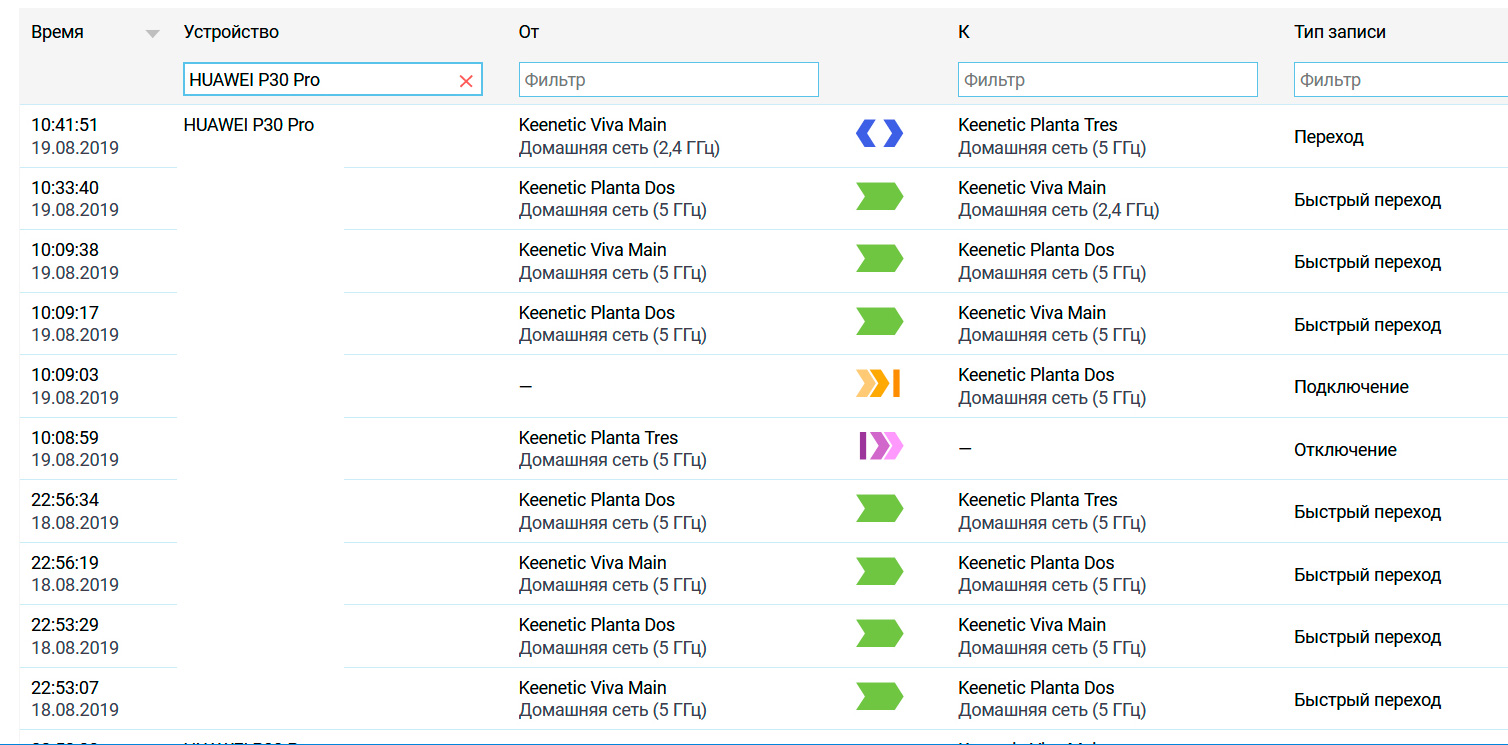Click the blue transition arrows icon at 10:41:51

click(x=879, y=134)
